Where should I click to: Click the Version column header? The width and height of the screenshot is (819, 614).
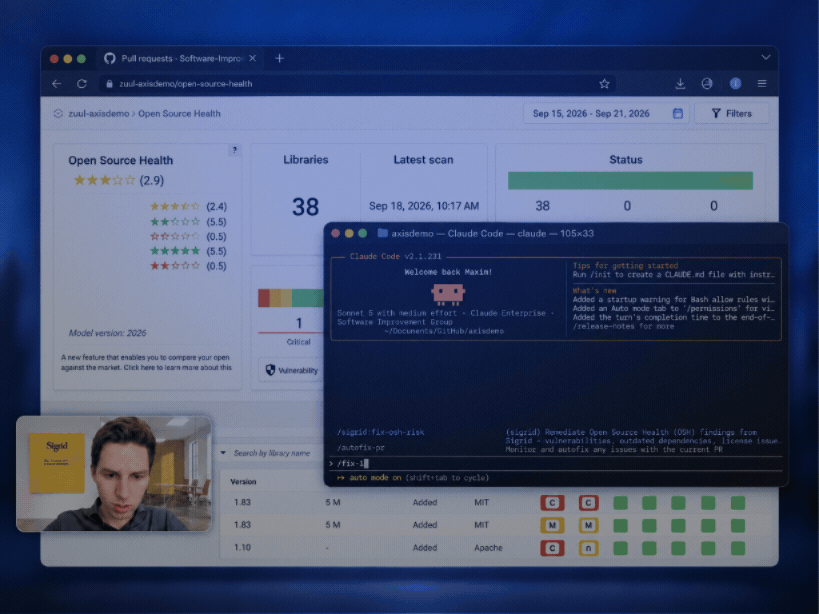tap(243, 481)
